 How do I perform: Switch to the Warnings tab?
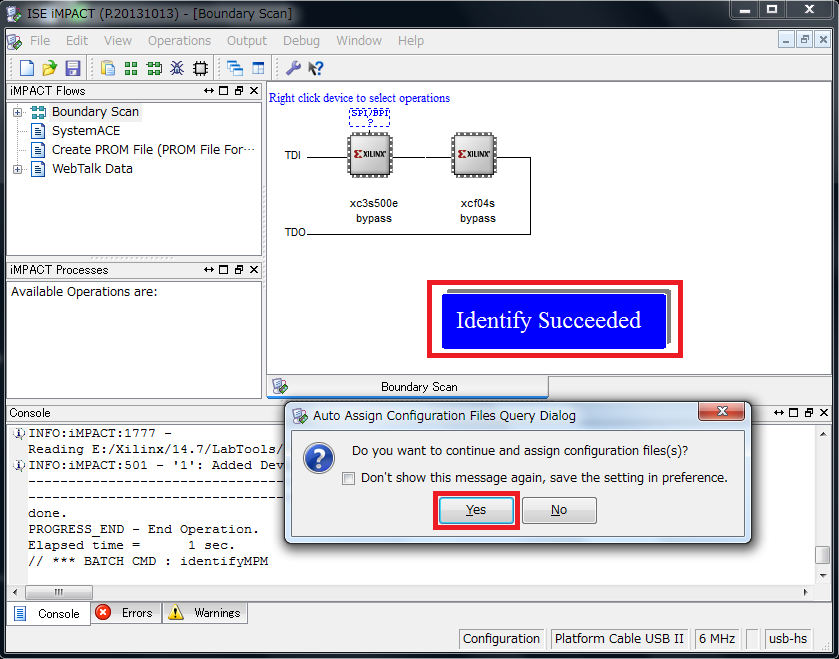point(205,613)
